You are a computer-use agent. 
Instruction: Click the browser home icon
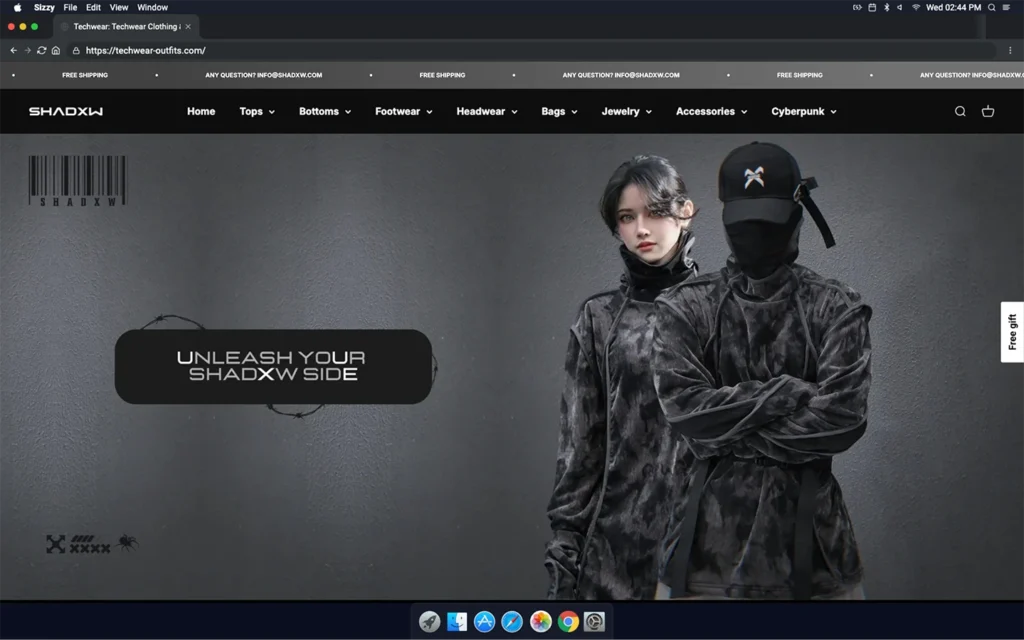pyautogui.click(x=56, y=50)
